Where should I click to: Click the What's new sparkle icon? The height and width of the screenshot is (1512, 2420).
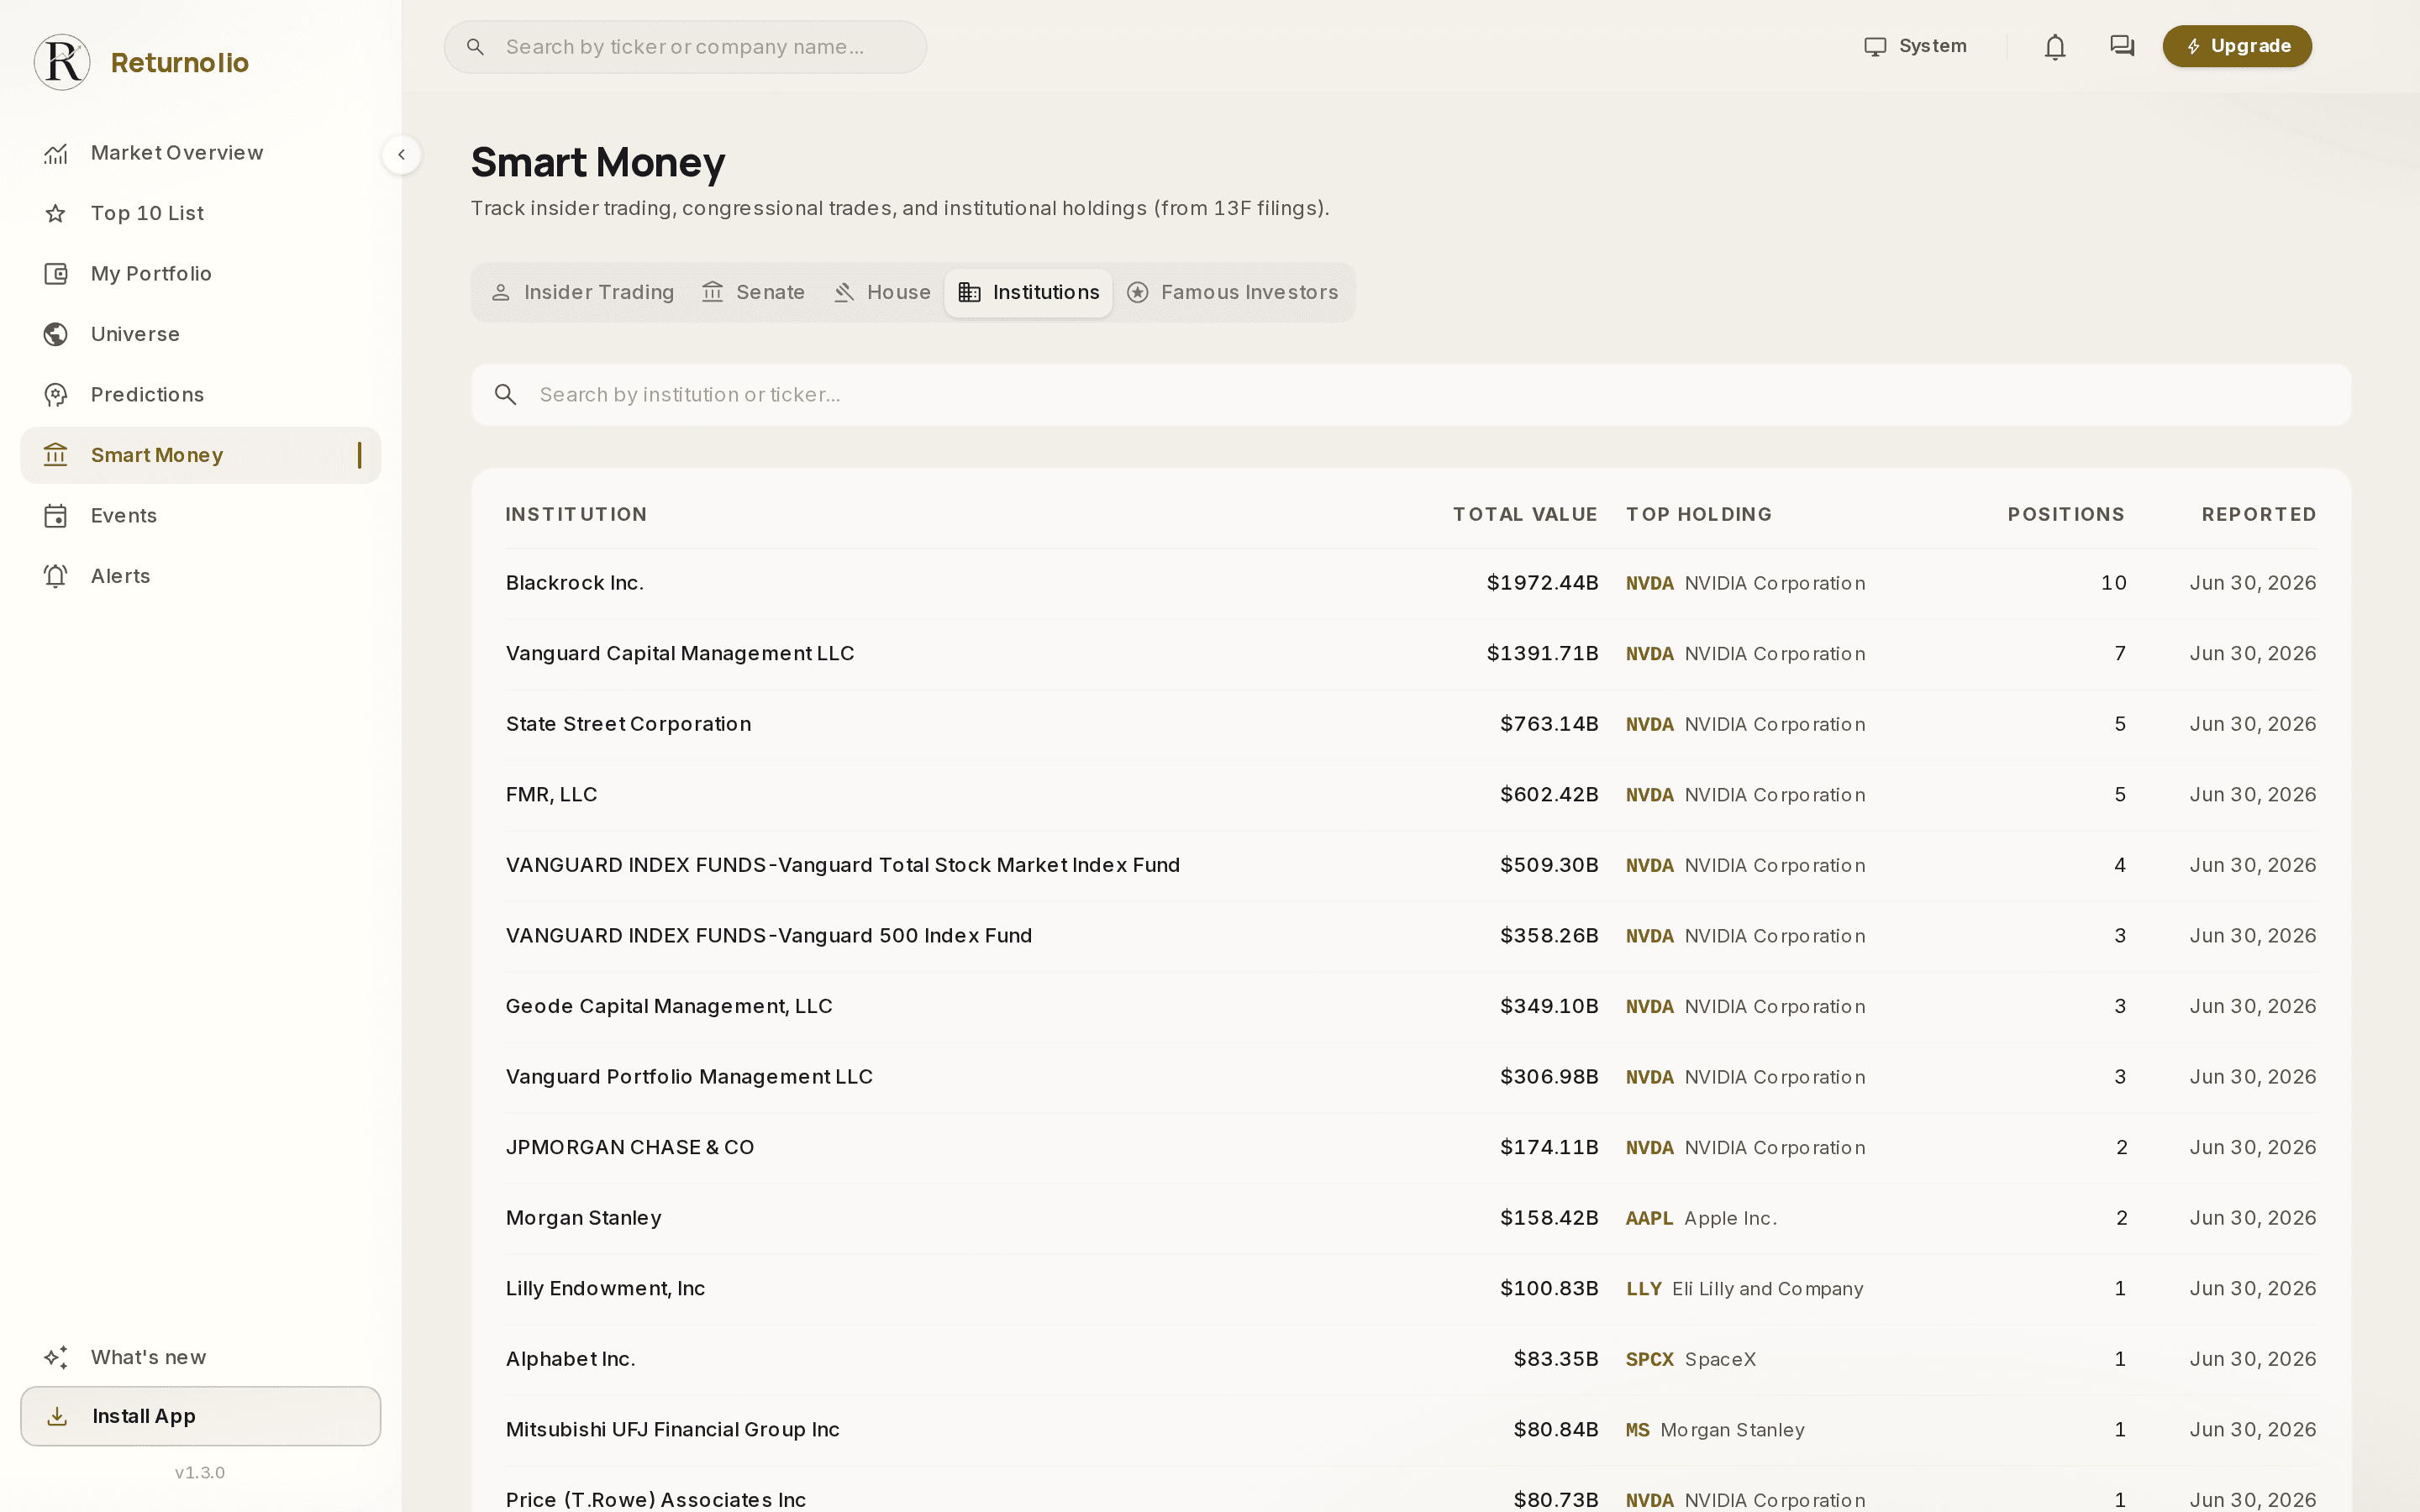click(56, 1357)
